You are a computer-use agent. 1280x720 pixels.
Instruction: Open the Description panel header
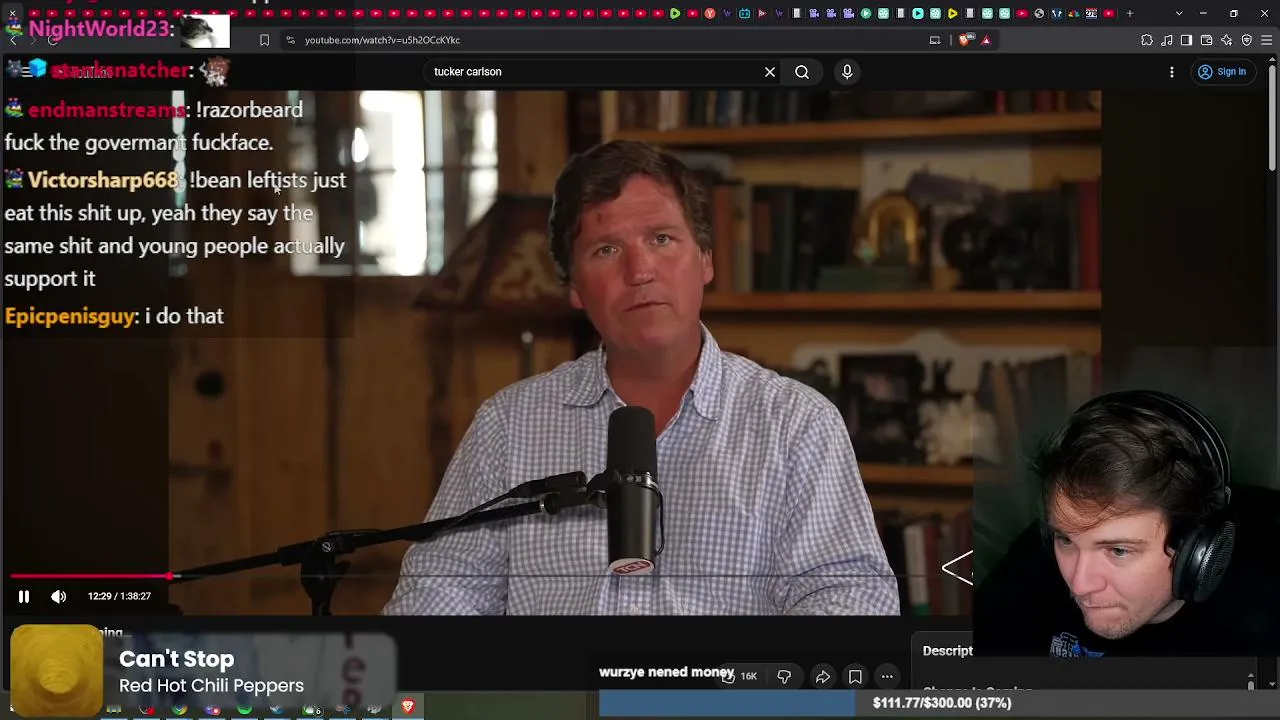[x=948, y=651]
